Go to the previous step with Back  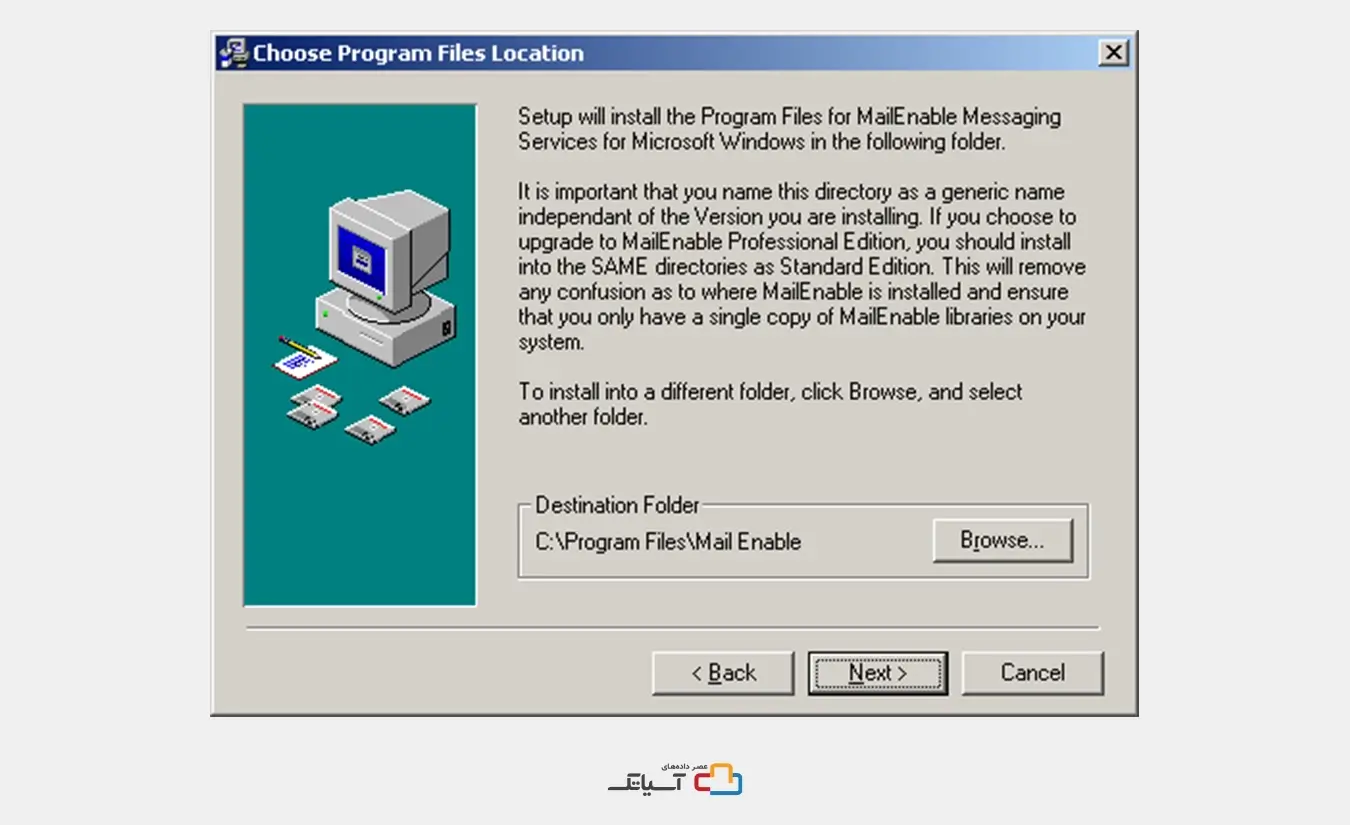click(723, 673)
